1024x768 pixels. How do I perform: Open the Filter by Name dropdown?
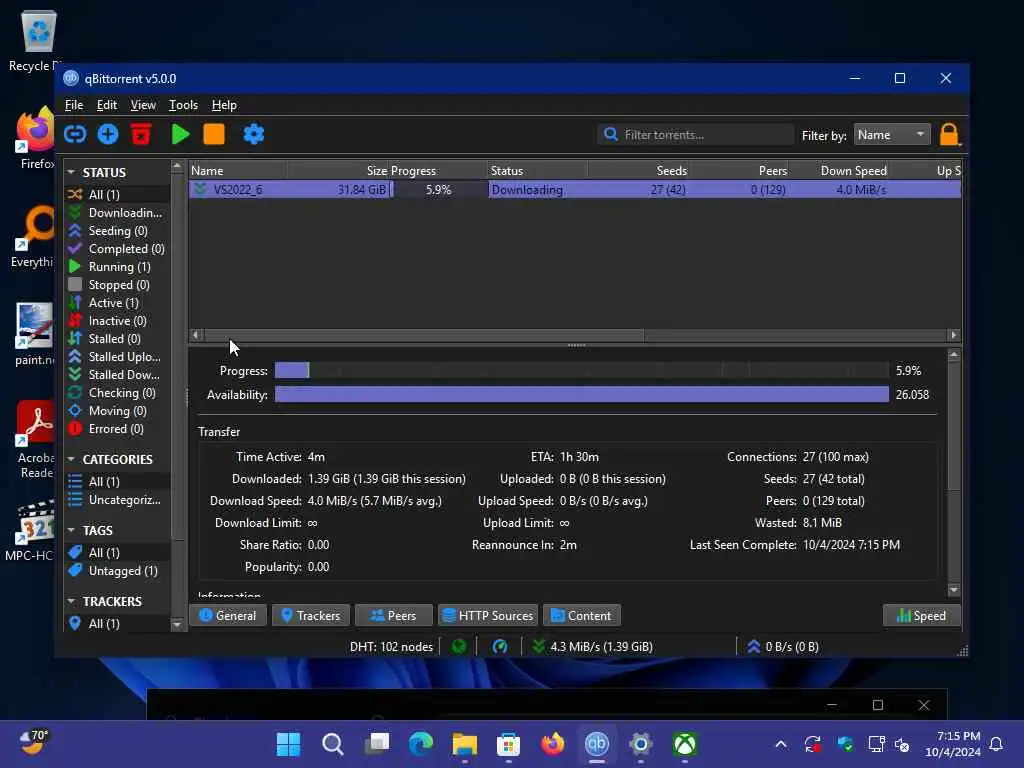point(892,135)
